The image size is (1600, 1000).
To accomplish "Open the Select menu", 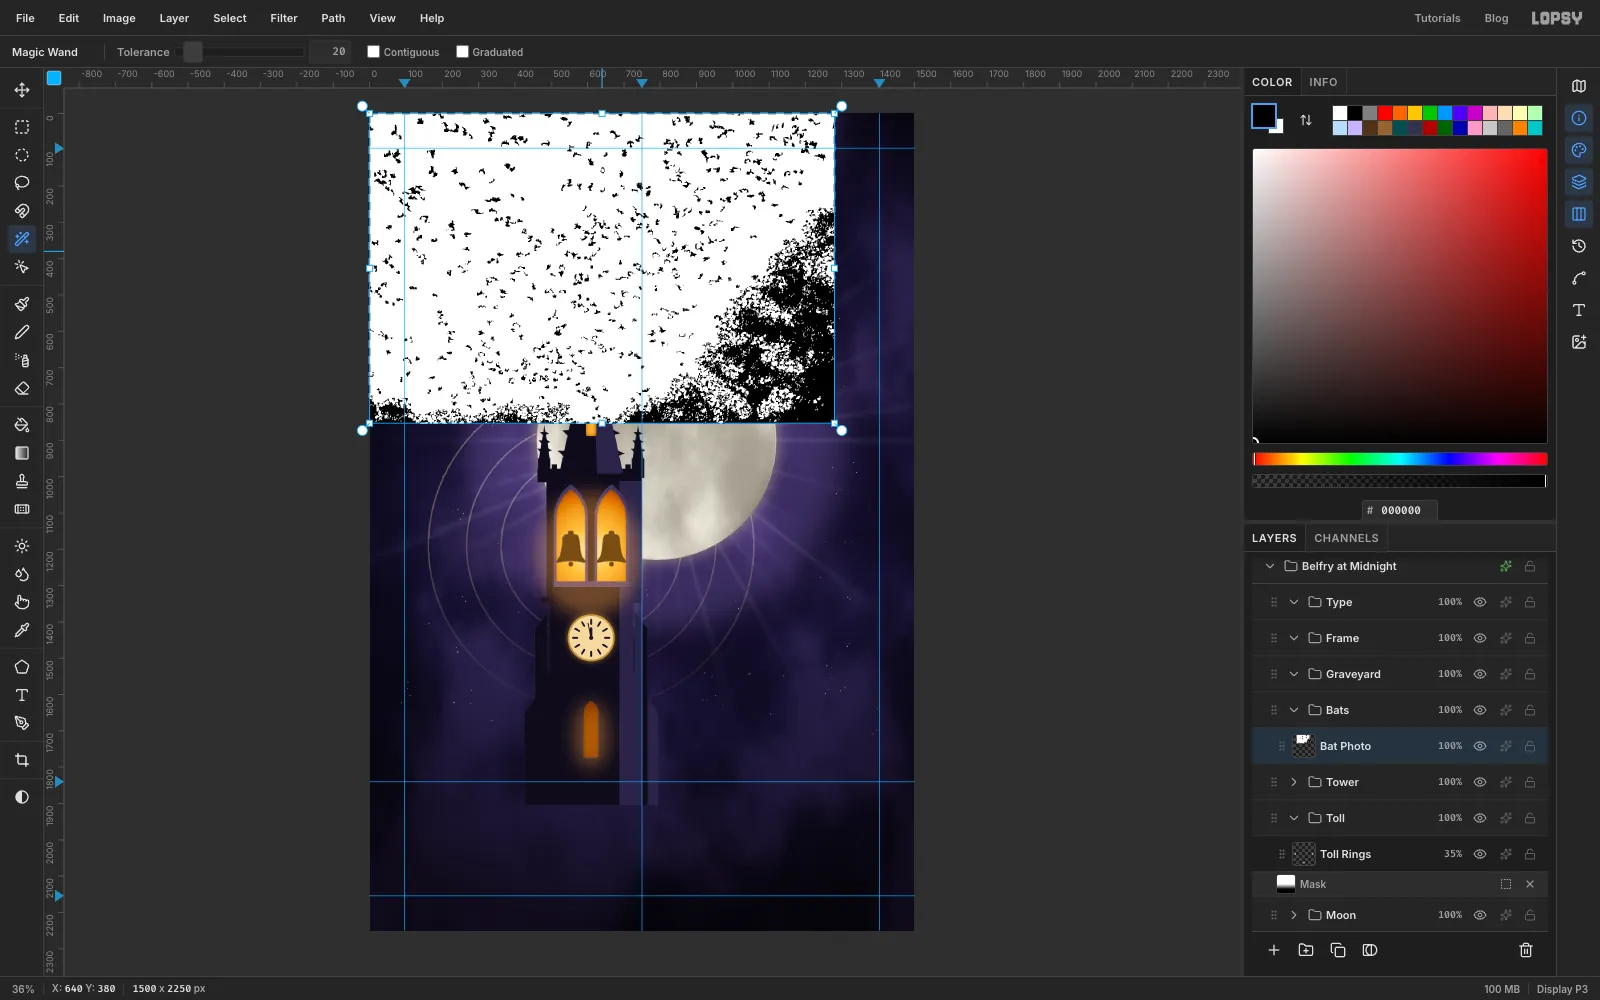I will 229,18.
